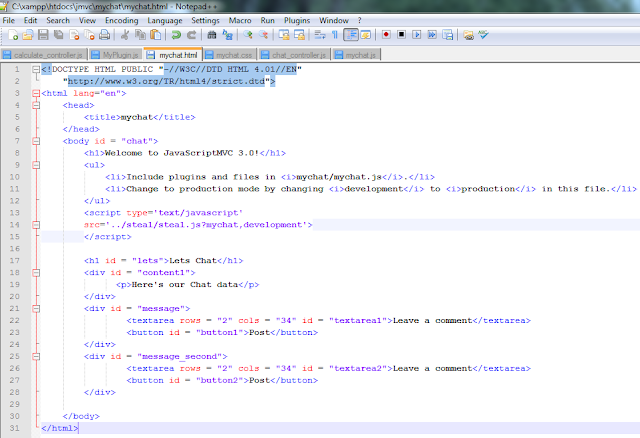Print the document with the printer icon
640x438 pixels.
click(x=104, y=35)
